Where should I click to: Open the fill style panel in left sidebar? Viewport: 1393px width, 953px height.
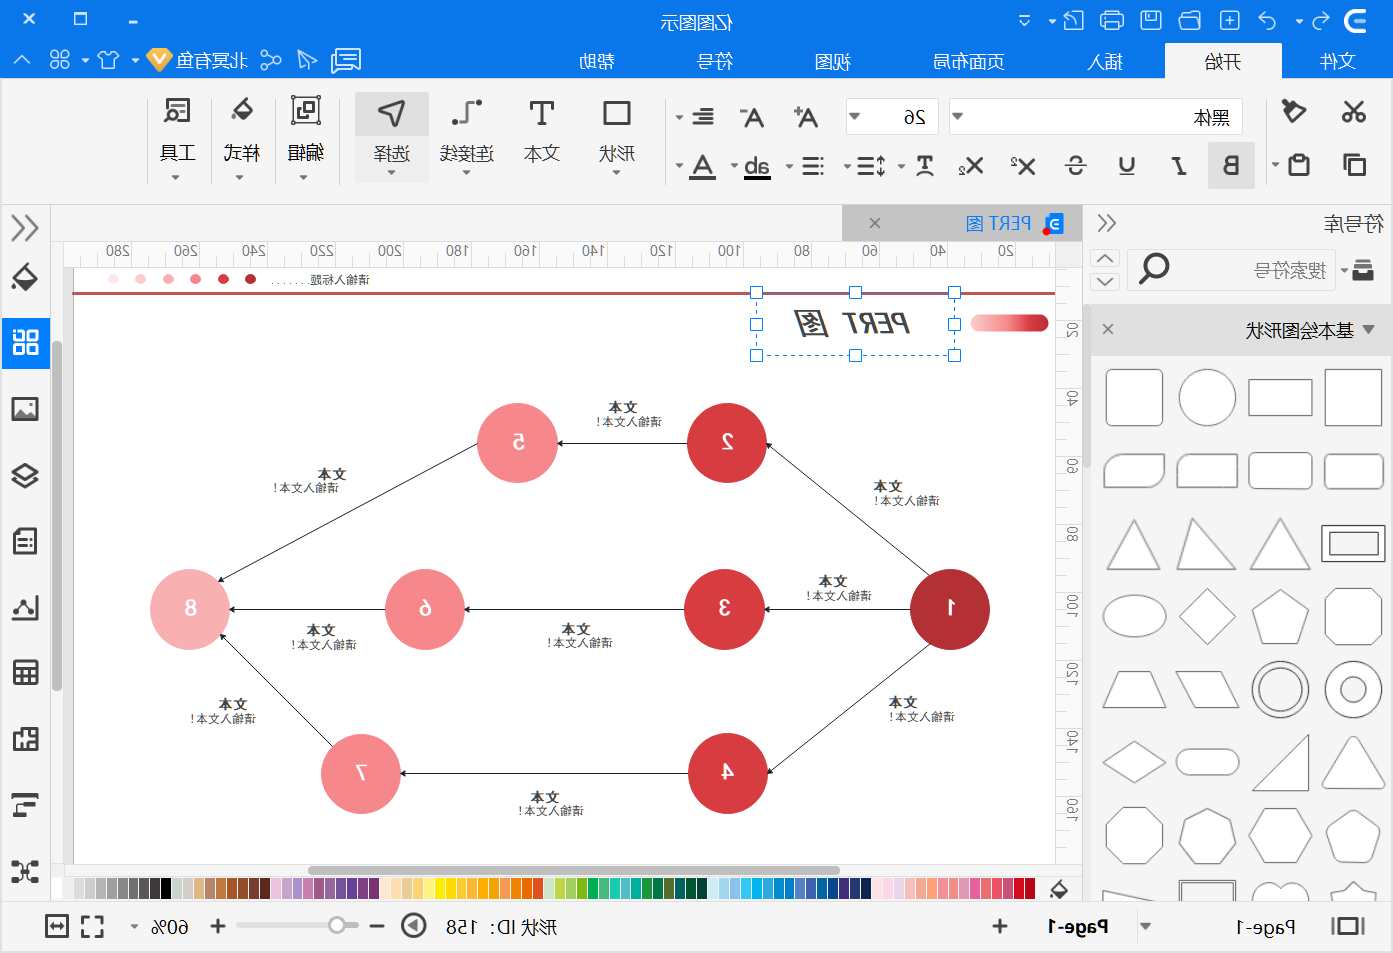25,277
